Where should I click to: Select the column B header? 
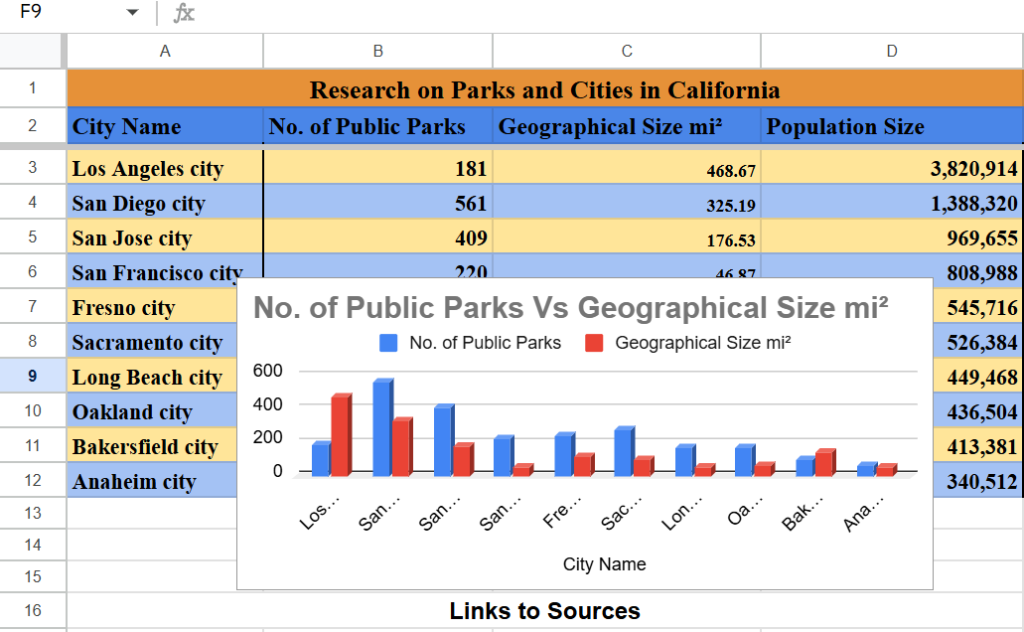pos(378,51)
